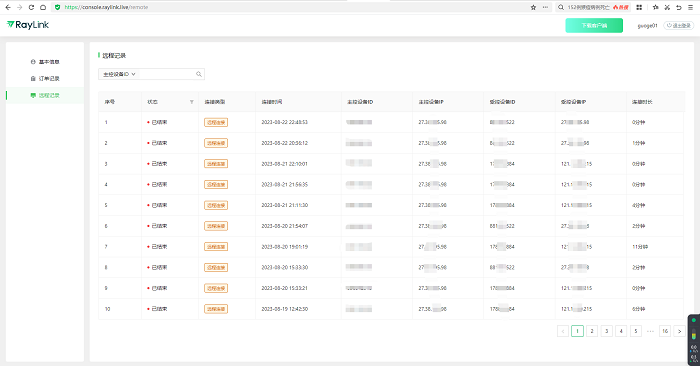Open the favorites star icon in toolbar

point(655,7)
